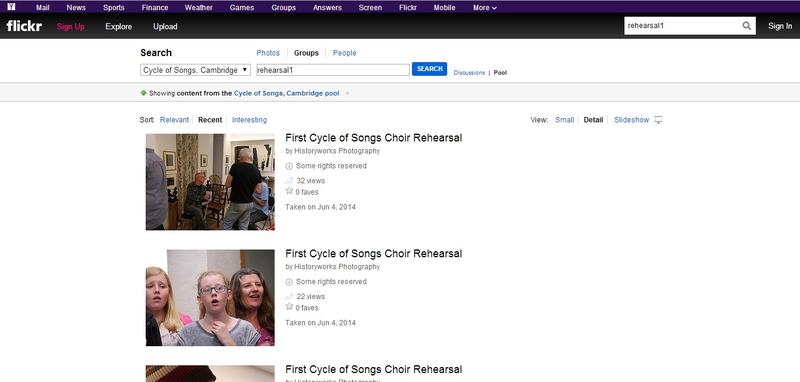This screenshot has height=382, width=800.
Task: Click the rights reserved icon on first result
Action: click(x=289, y=166)
